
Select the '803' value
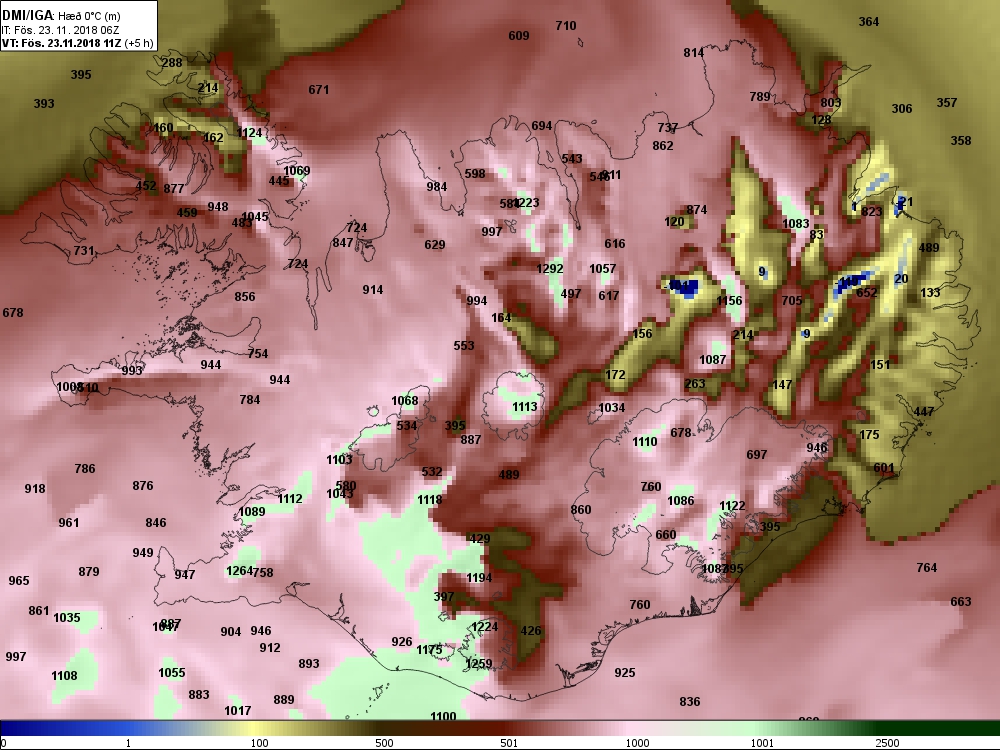coord(830,103)
